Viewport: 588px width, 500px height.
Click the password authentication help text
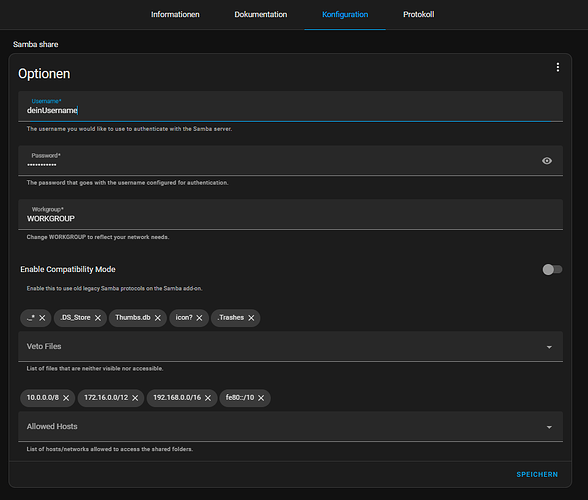pyautogui.click(x=128, y=183)
